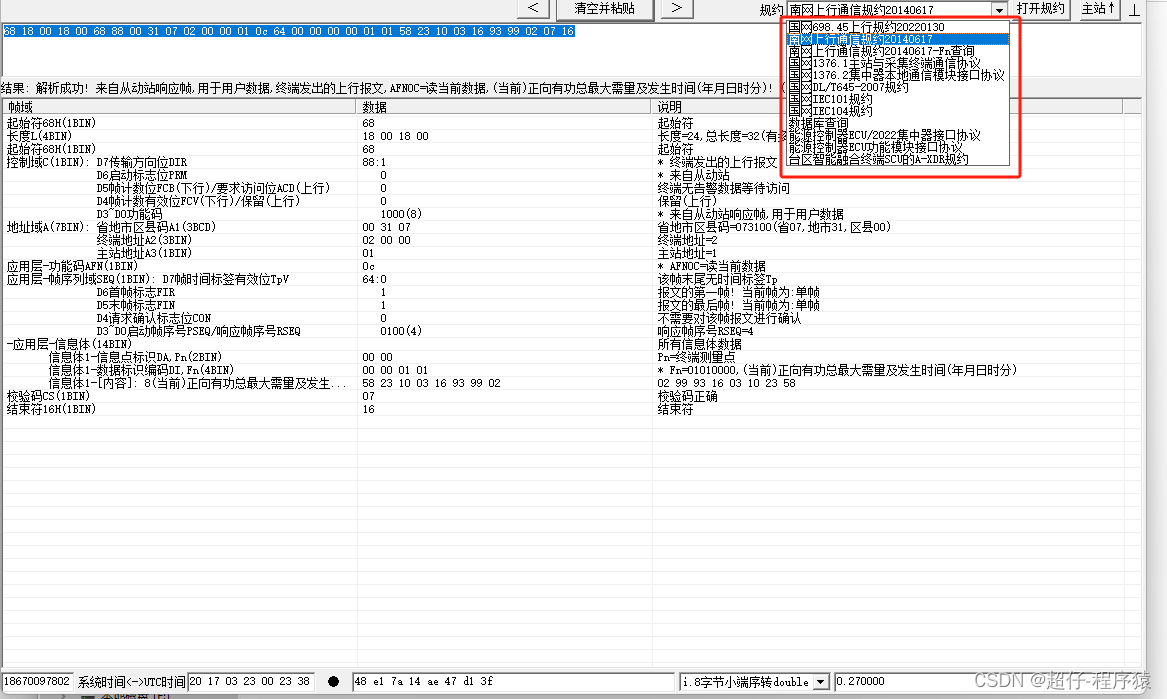Select 国网IEC101规约 option

pos(898,99)
